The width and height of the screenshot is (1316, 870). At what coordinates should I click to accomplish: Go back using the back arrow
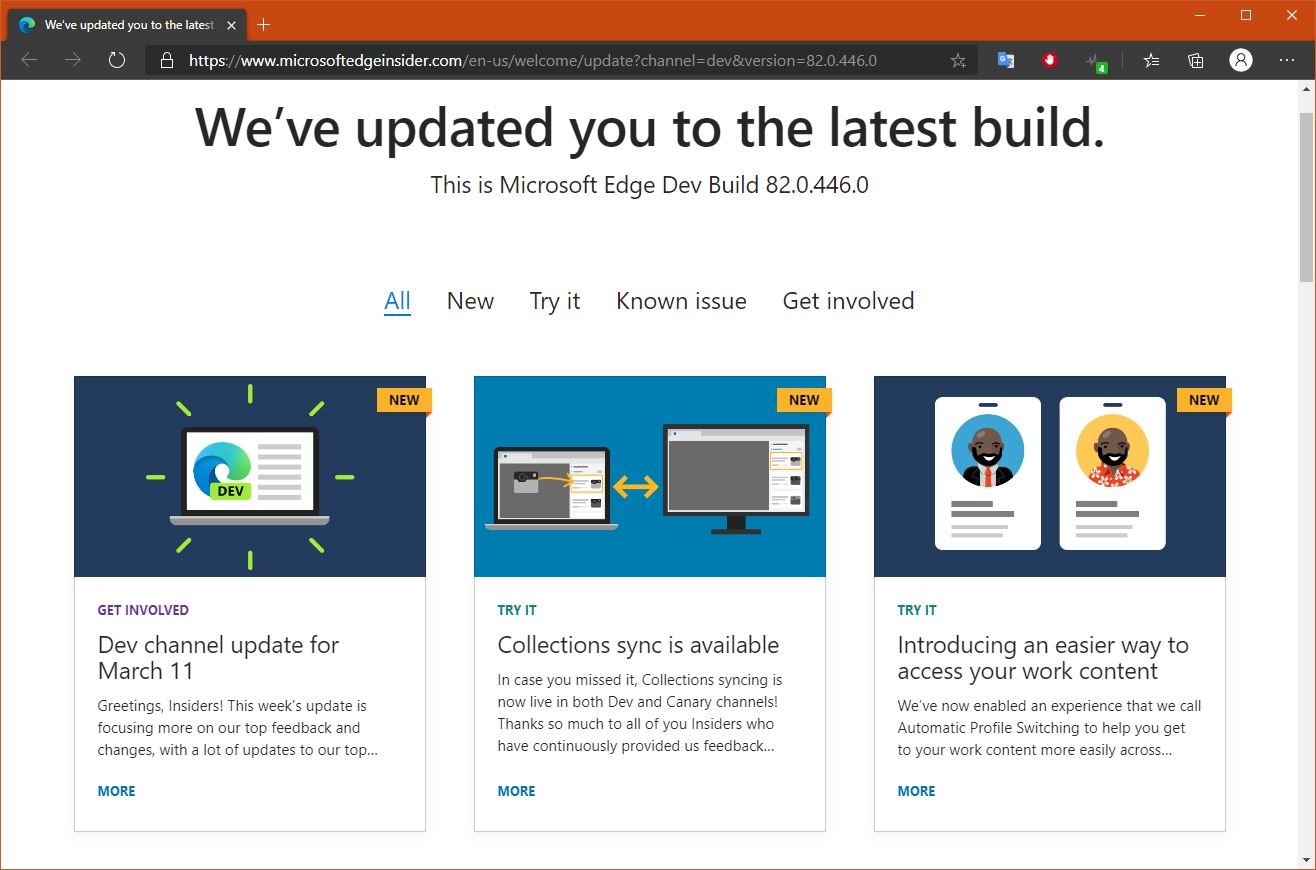(29, 60)
